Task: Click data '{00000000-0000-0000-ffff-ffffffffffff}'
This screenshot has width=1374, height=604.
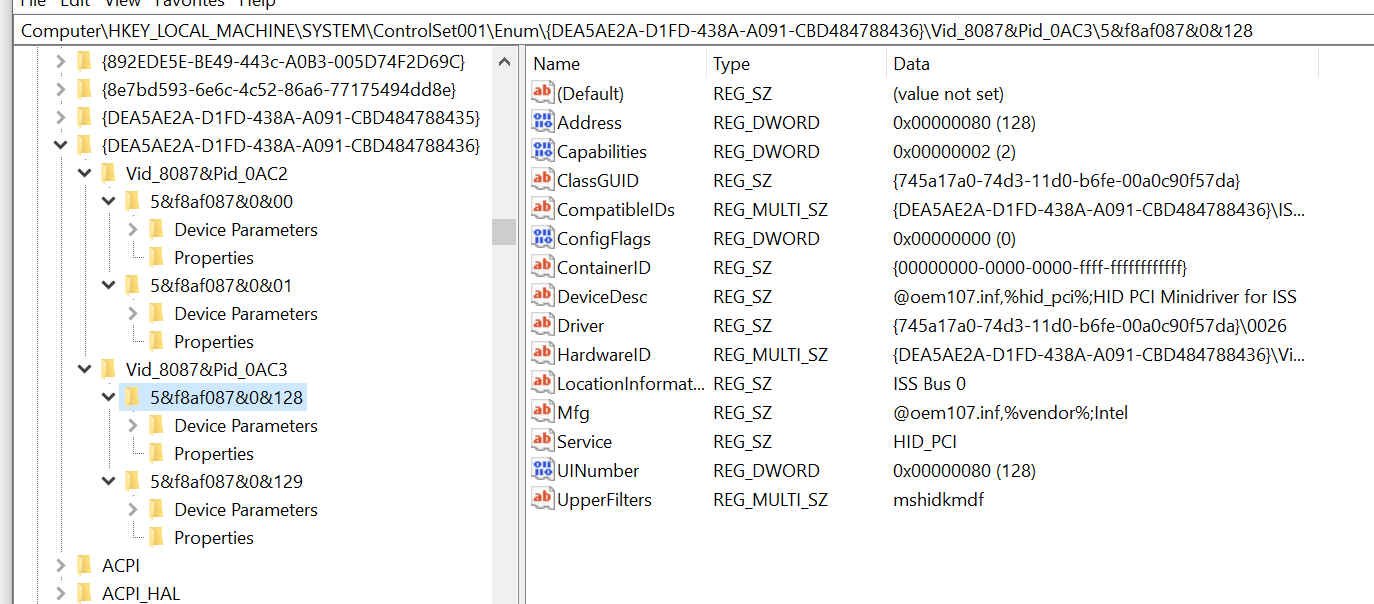Action: pos(1039,267)
